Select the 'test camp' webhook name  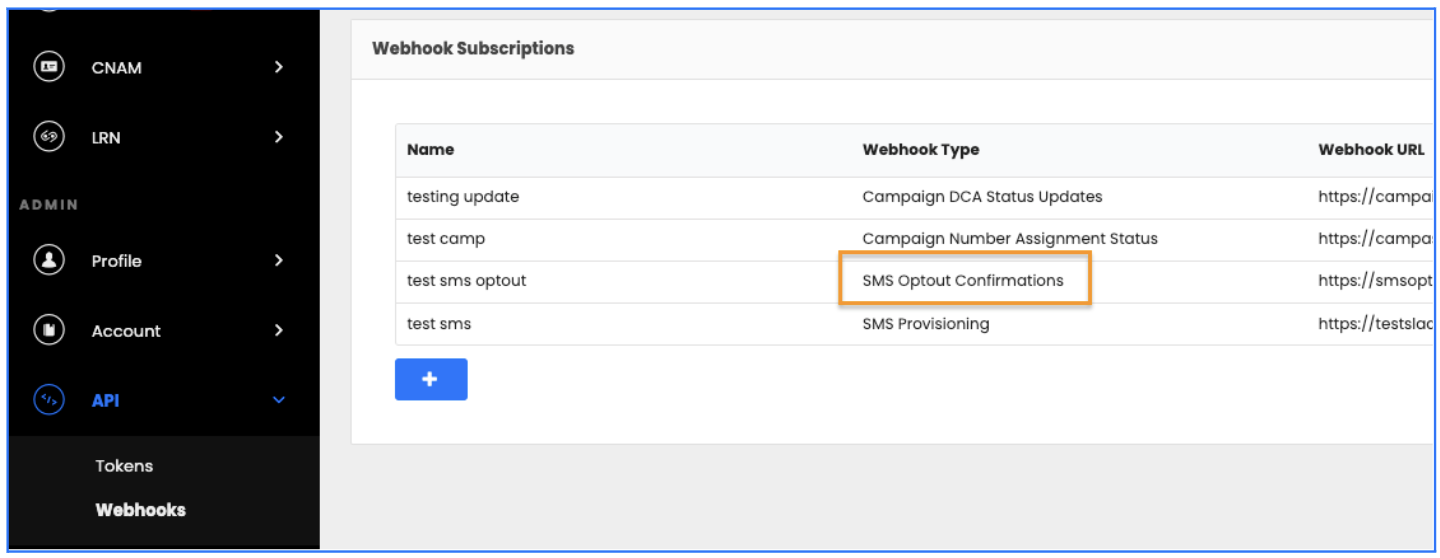446,239
